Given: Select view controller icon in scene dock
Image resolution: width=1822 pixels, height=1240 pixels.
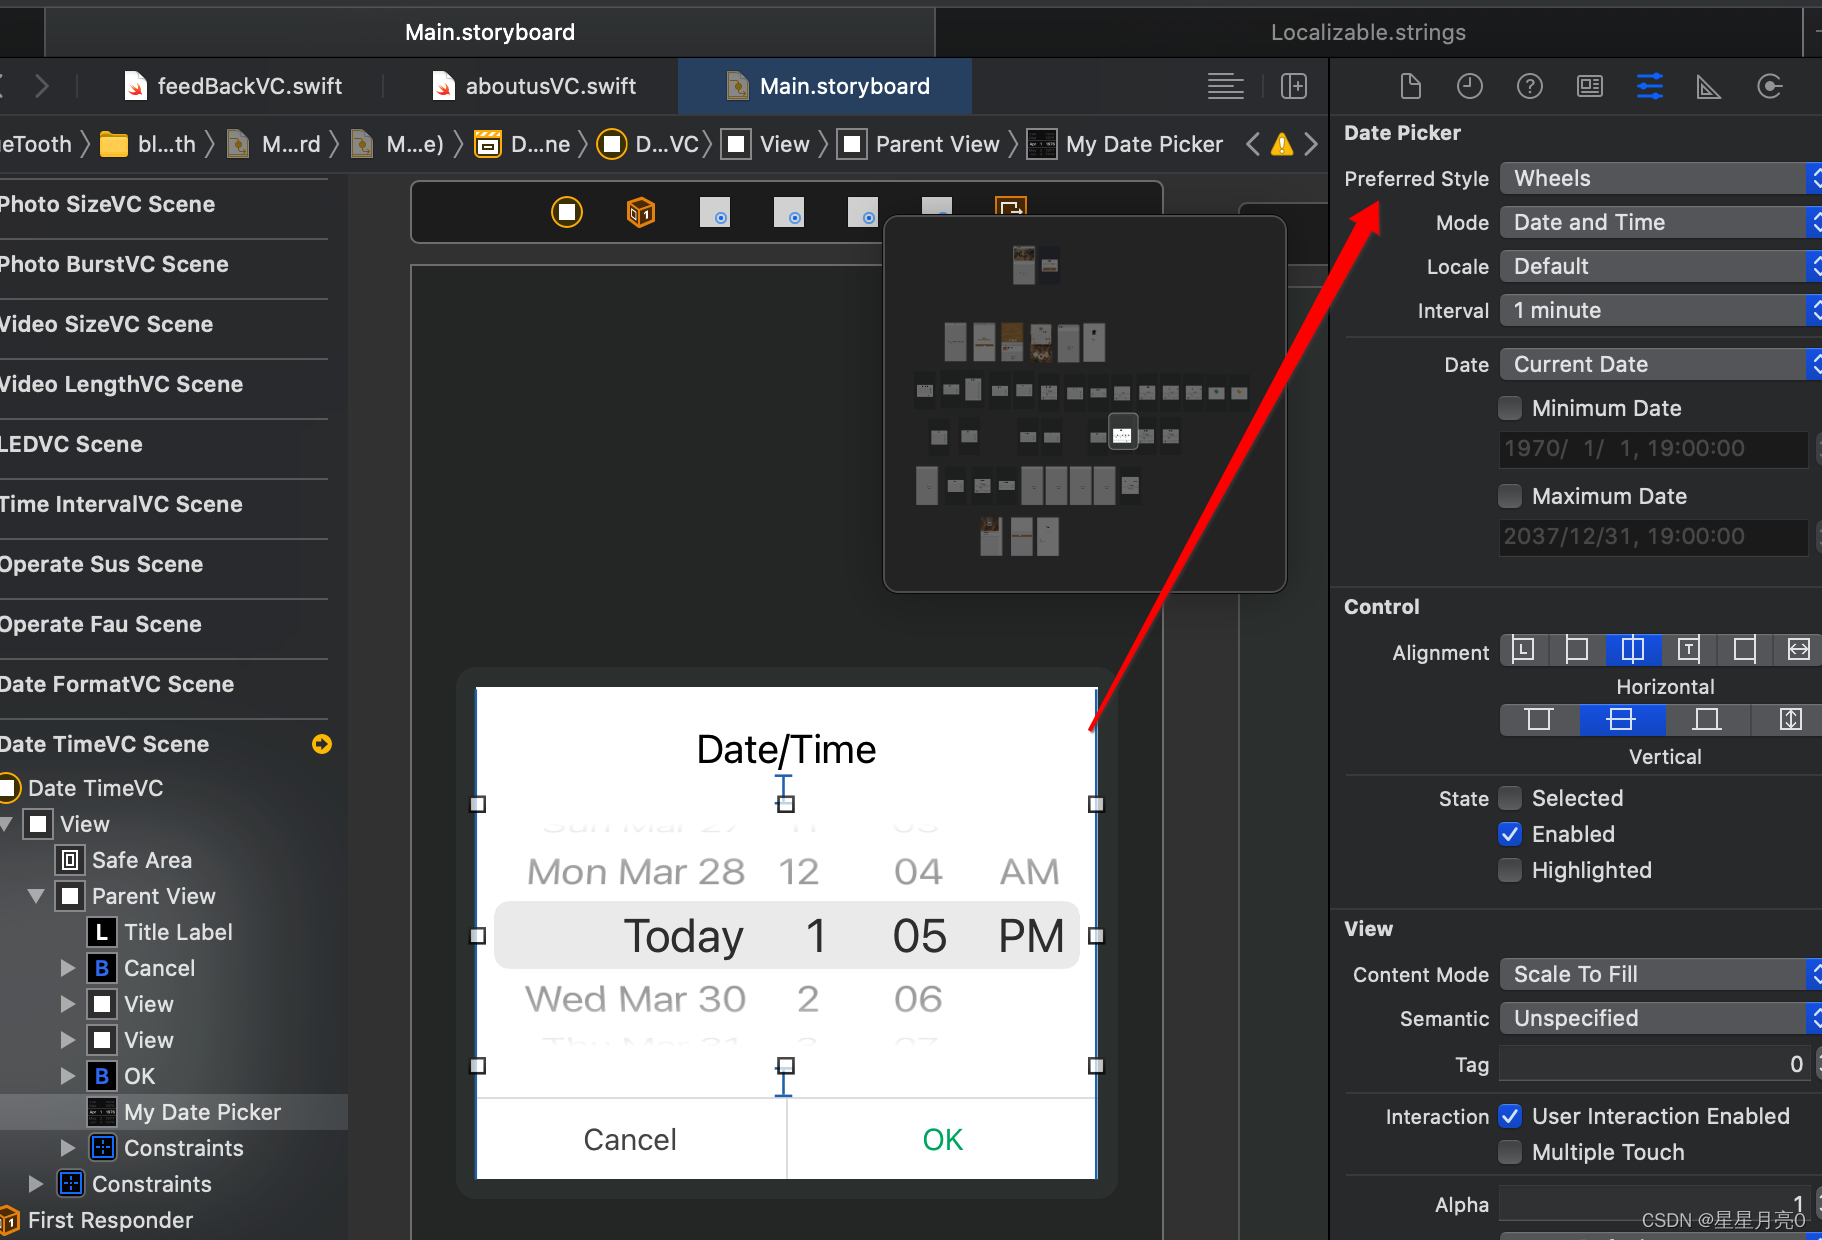Looking at the screenshot, I should (x=567, y=212).
